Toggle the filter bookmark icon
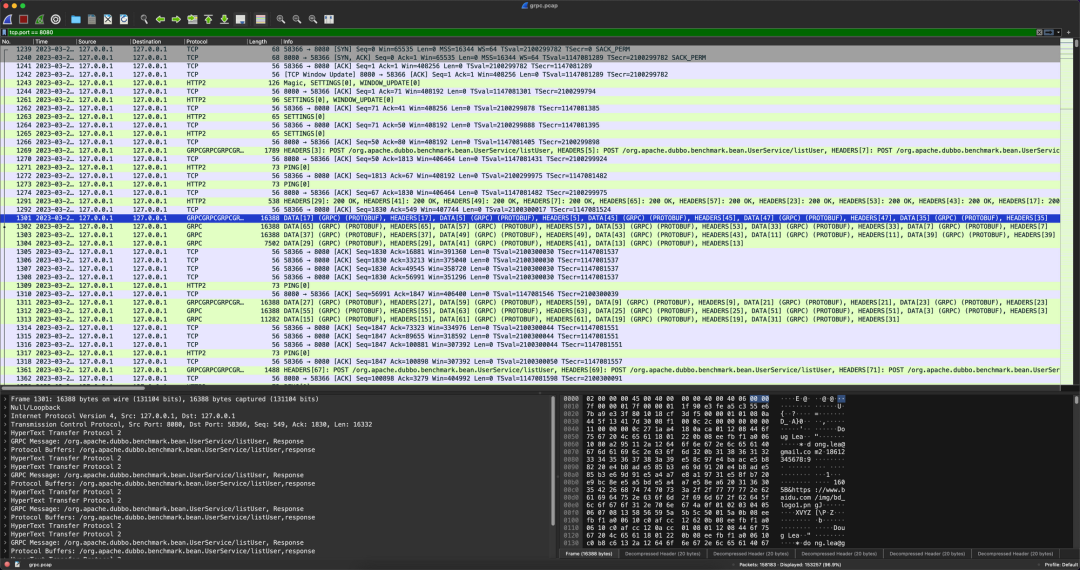The image size is (1080, 570). 5,32
